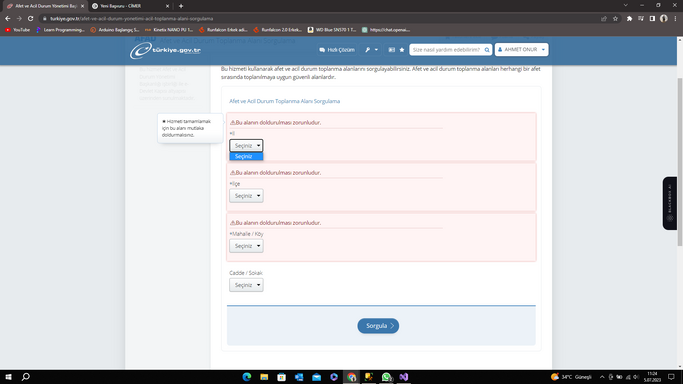Focus the 'Size nasıl yardım edebilirim?' search box
This screenshot has height=384, width=683.
click(446, 50)
